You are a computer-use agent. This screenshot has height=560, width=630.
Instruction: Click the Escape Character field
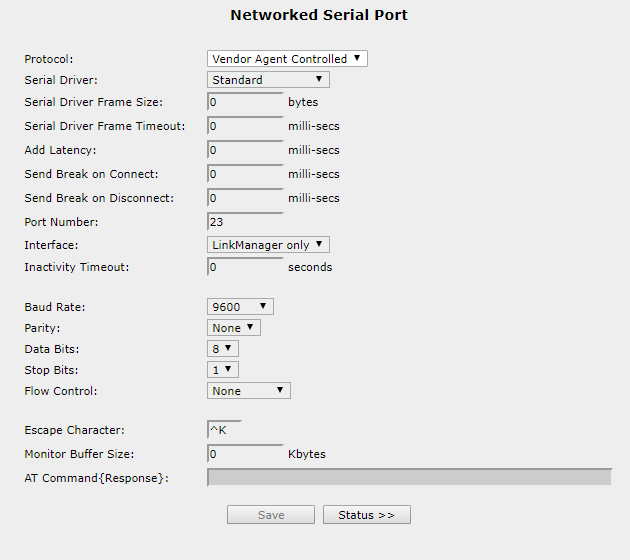[x=224, y=430]
